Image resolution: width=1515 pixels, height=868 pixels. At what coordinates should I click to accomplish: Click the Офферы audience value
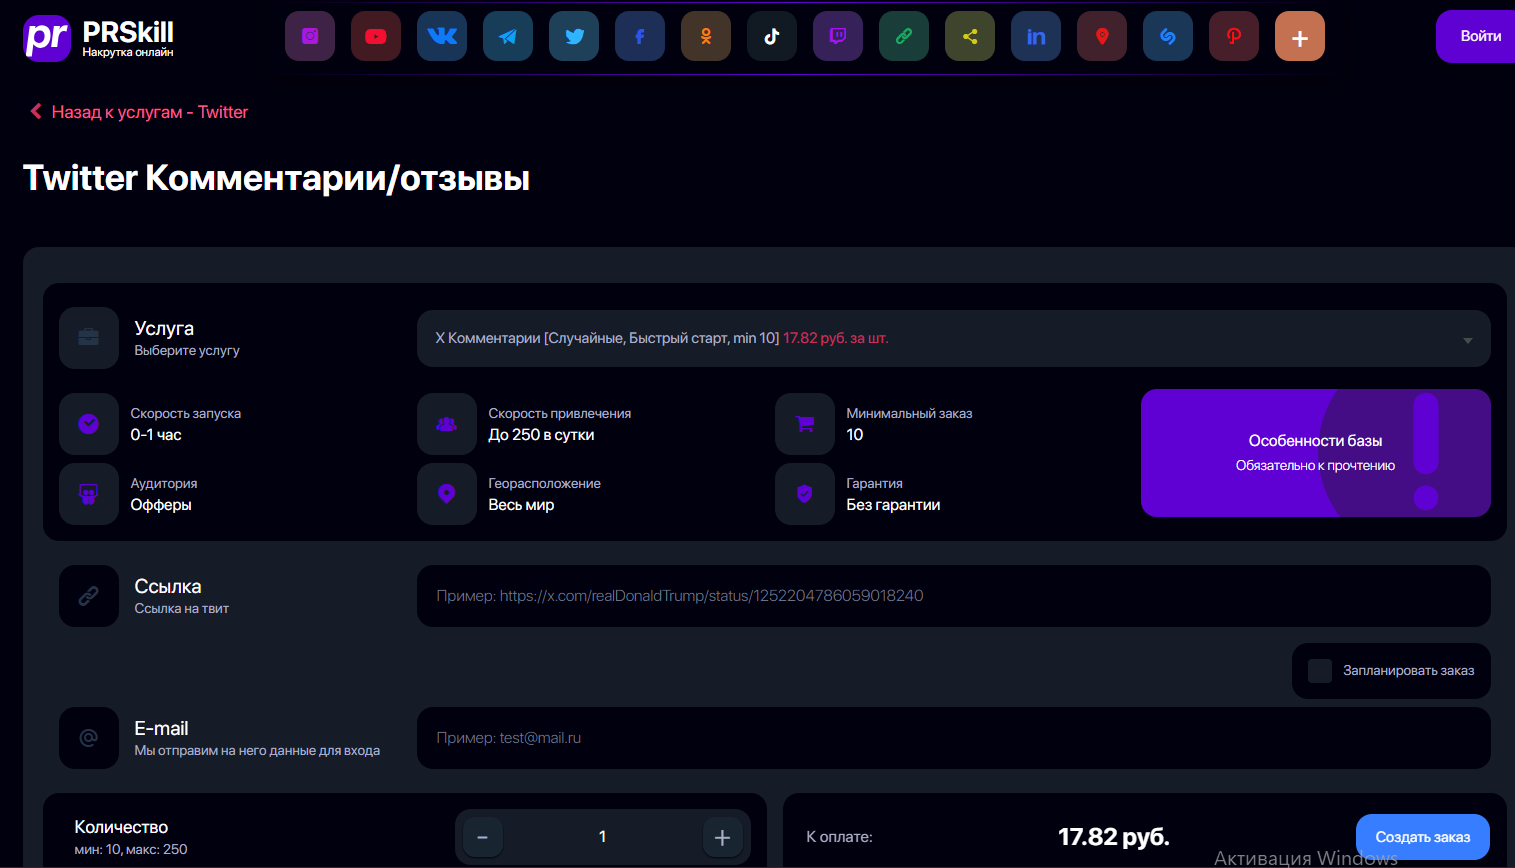[161, 505]
